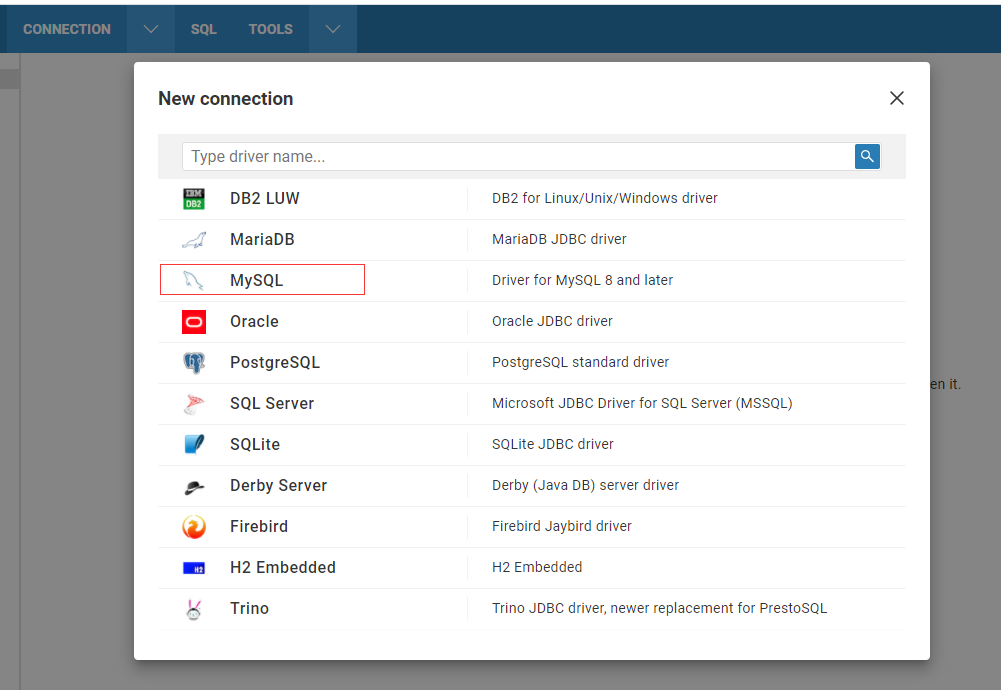Select the MySQL driver icon
1001x690 pixels.
[195, 279]
